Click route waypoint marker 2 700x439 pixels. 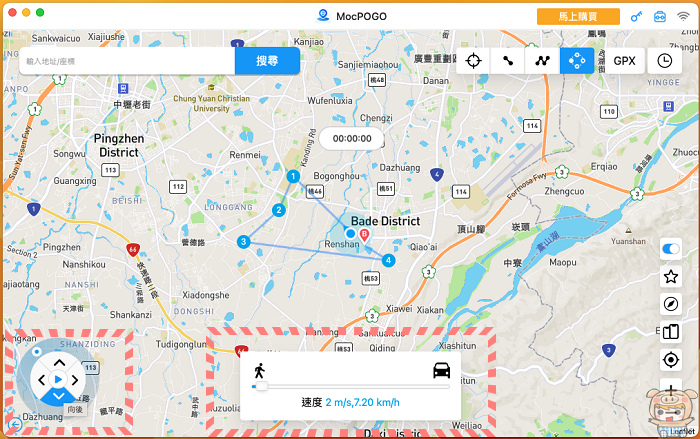click(x=279, y=210)
